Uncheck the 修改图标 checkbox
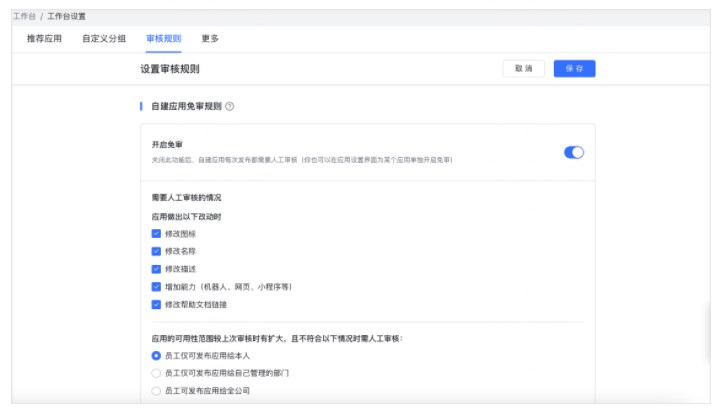 156,233
